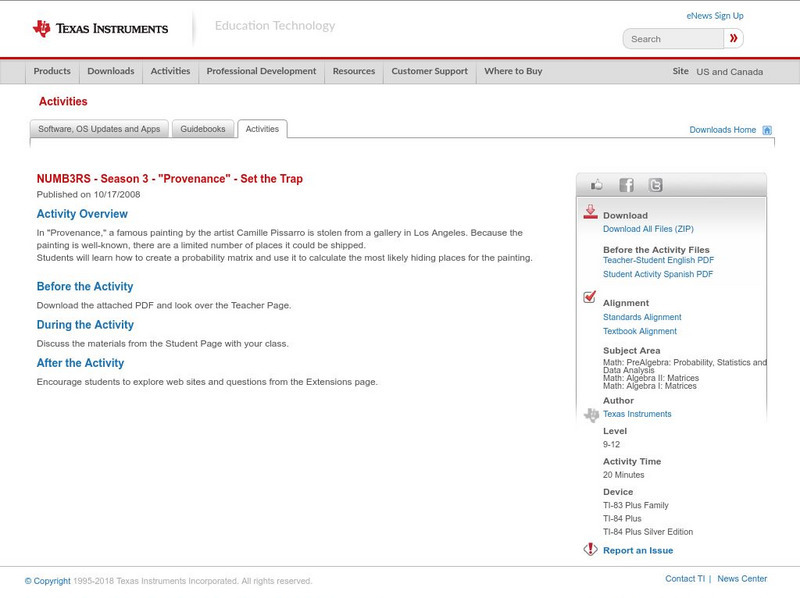Screen dimensions: 800x598
Task: Open Texas Instruments author link
Action: 637,414
